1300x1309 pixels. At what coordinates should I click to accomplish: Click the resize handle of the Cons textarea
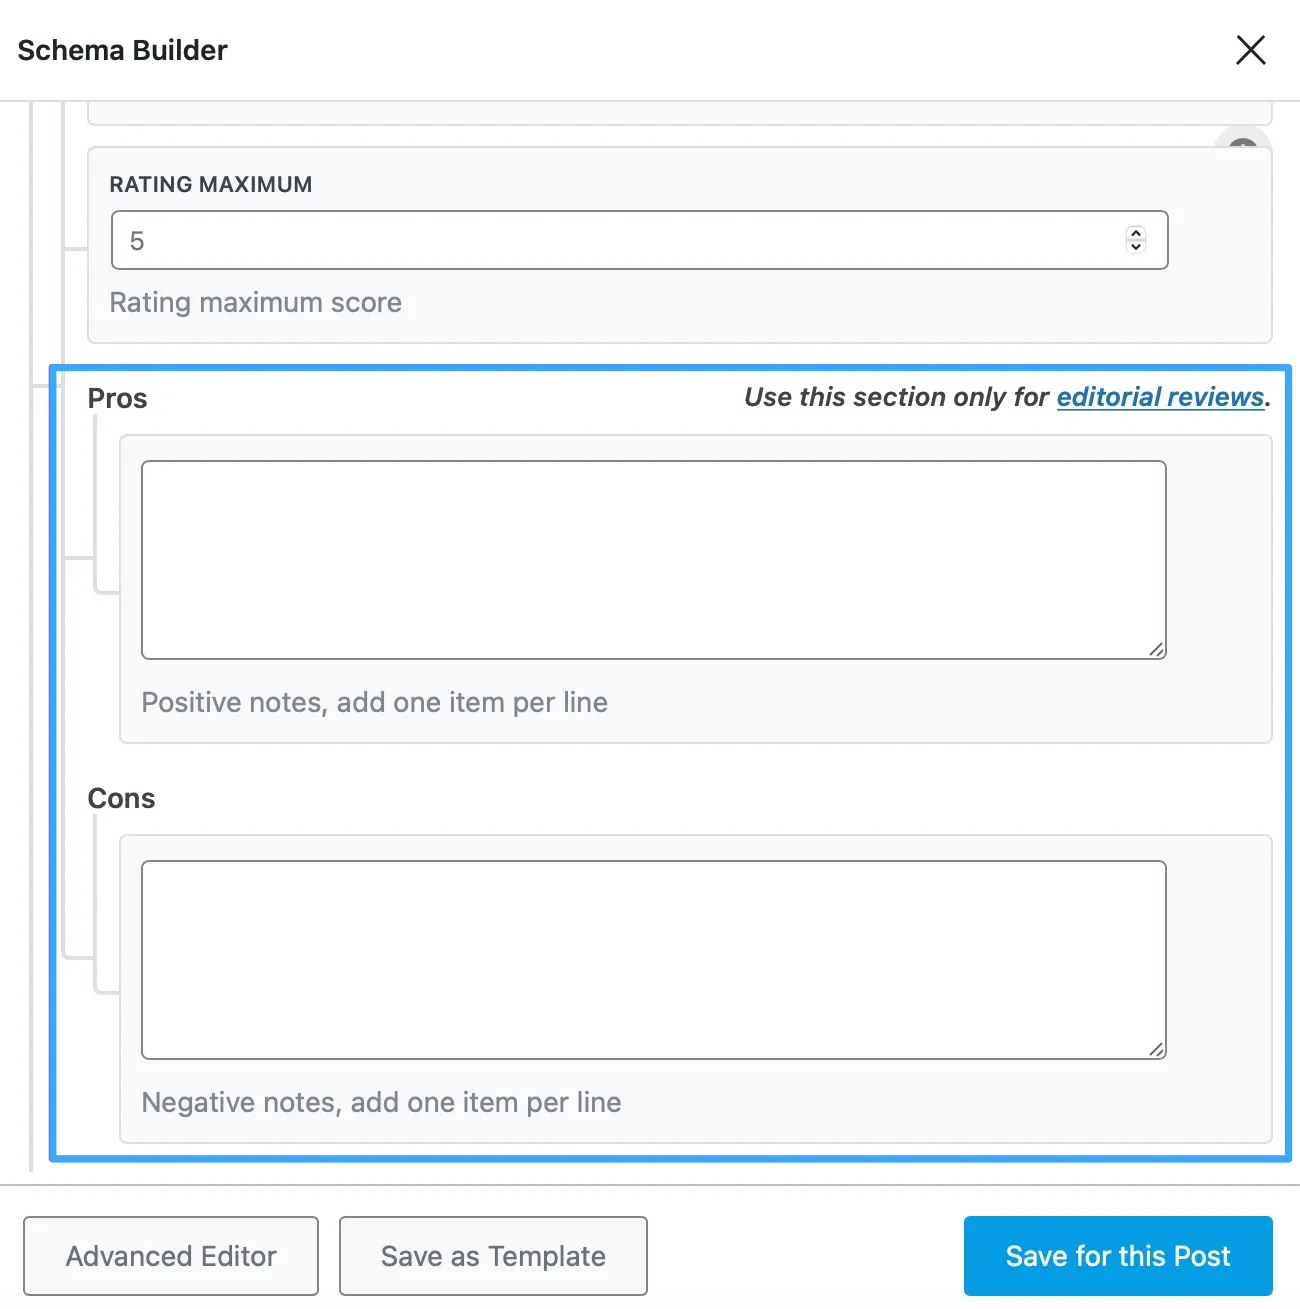coord(1156,1049)
